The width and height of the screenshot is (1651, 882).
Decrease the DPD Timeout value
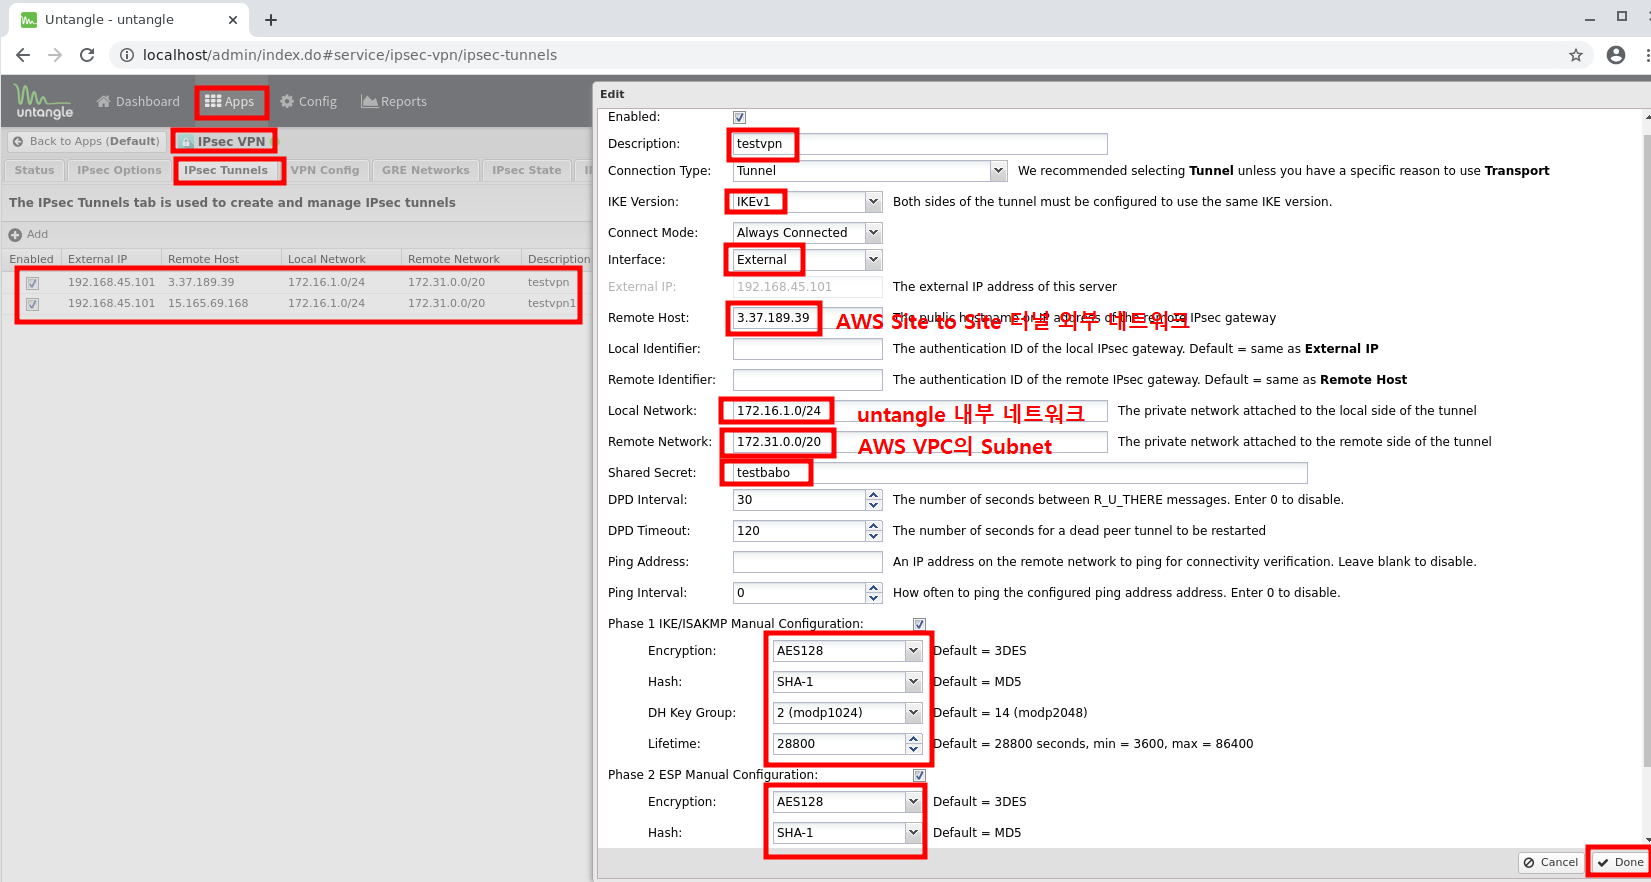(x=874, y=537)
